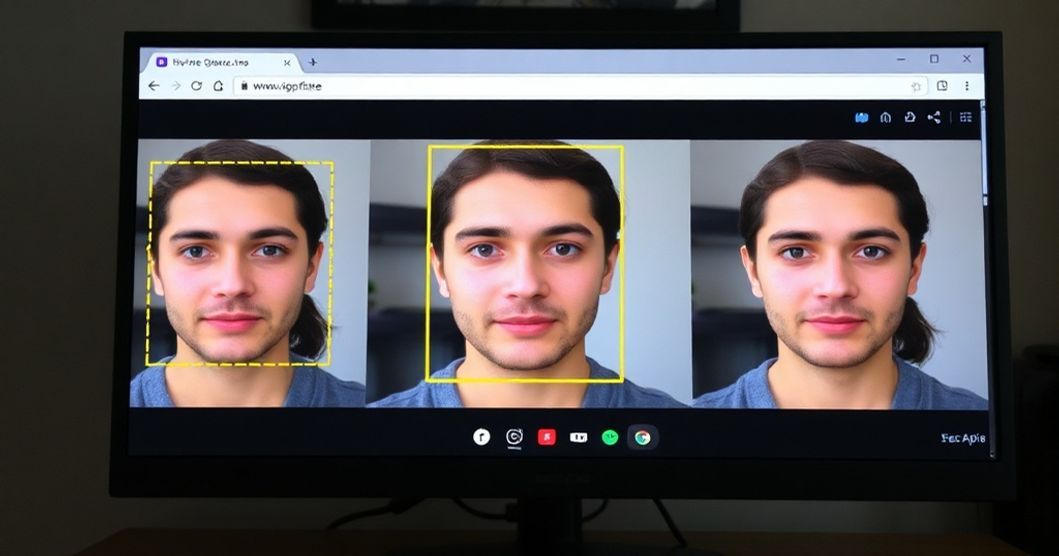This screenshot has width=1059, height=556.
Task: Bookmark the page with the star icon
Action: click(x=916, y=86)
